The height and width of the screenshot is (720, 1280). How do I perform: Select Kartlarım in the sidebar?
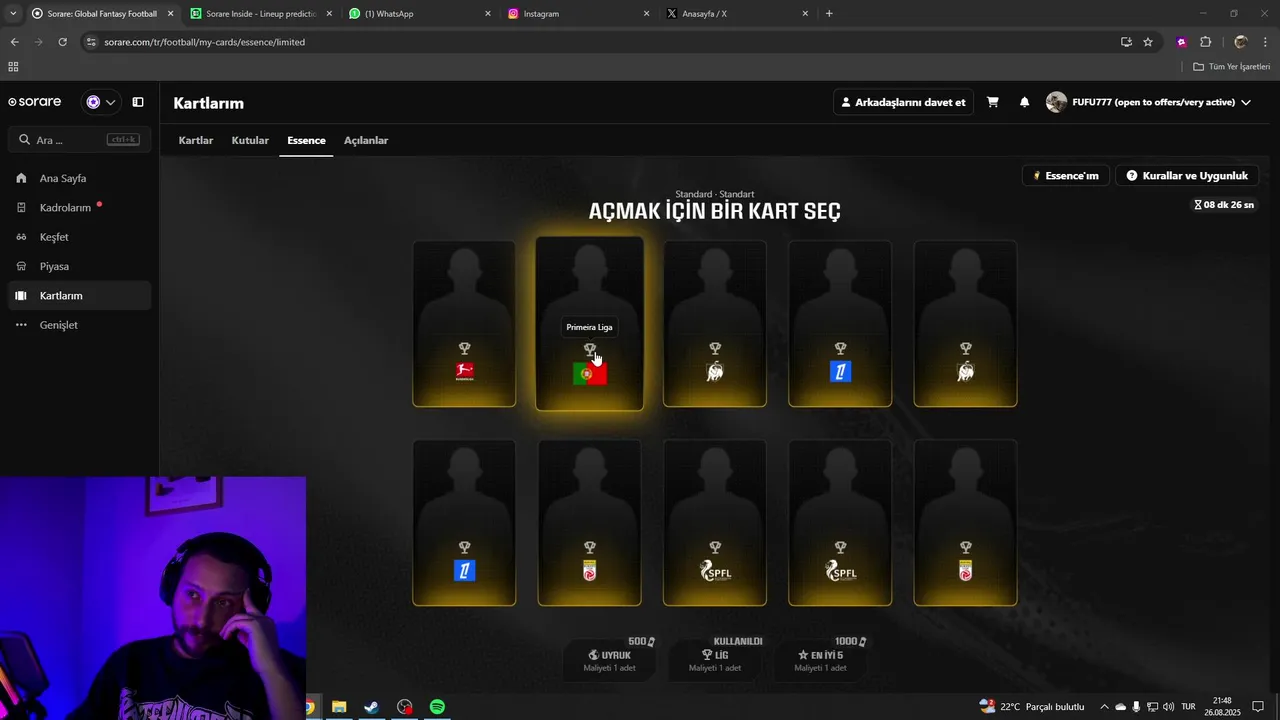tap(79, 296)
